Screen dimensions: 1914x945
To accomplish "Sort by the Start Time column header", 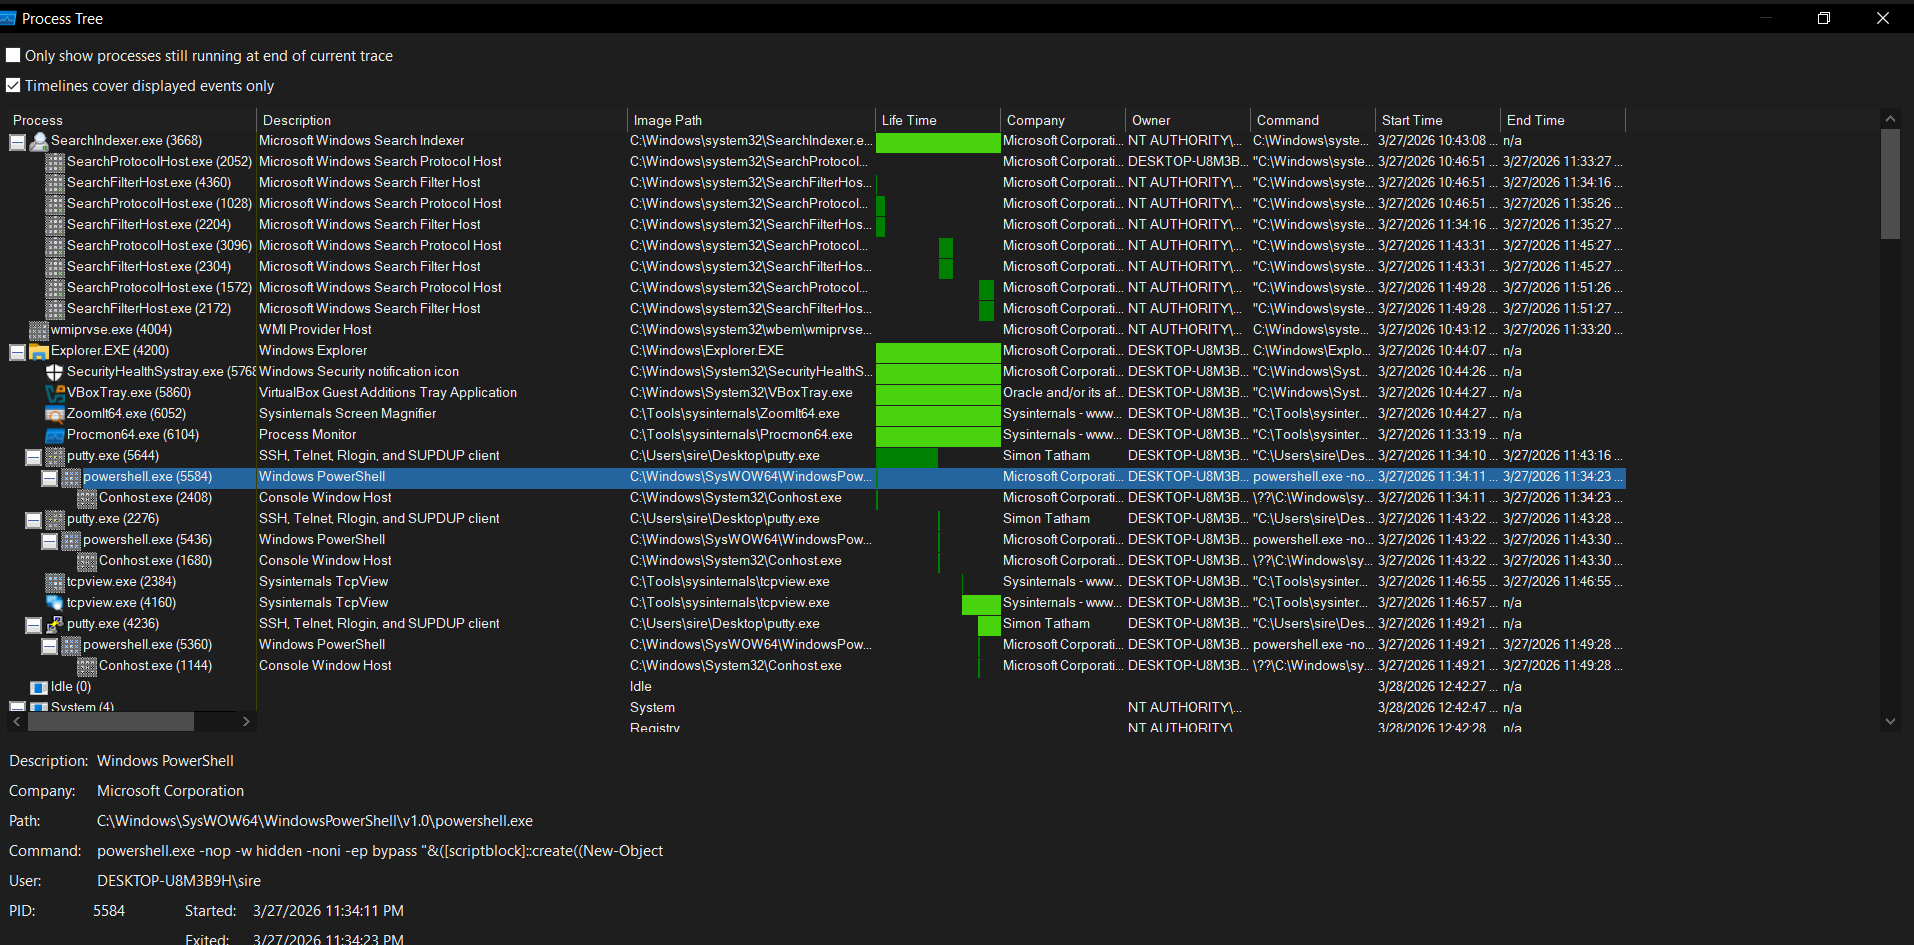I will [x=1411, y=120].
